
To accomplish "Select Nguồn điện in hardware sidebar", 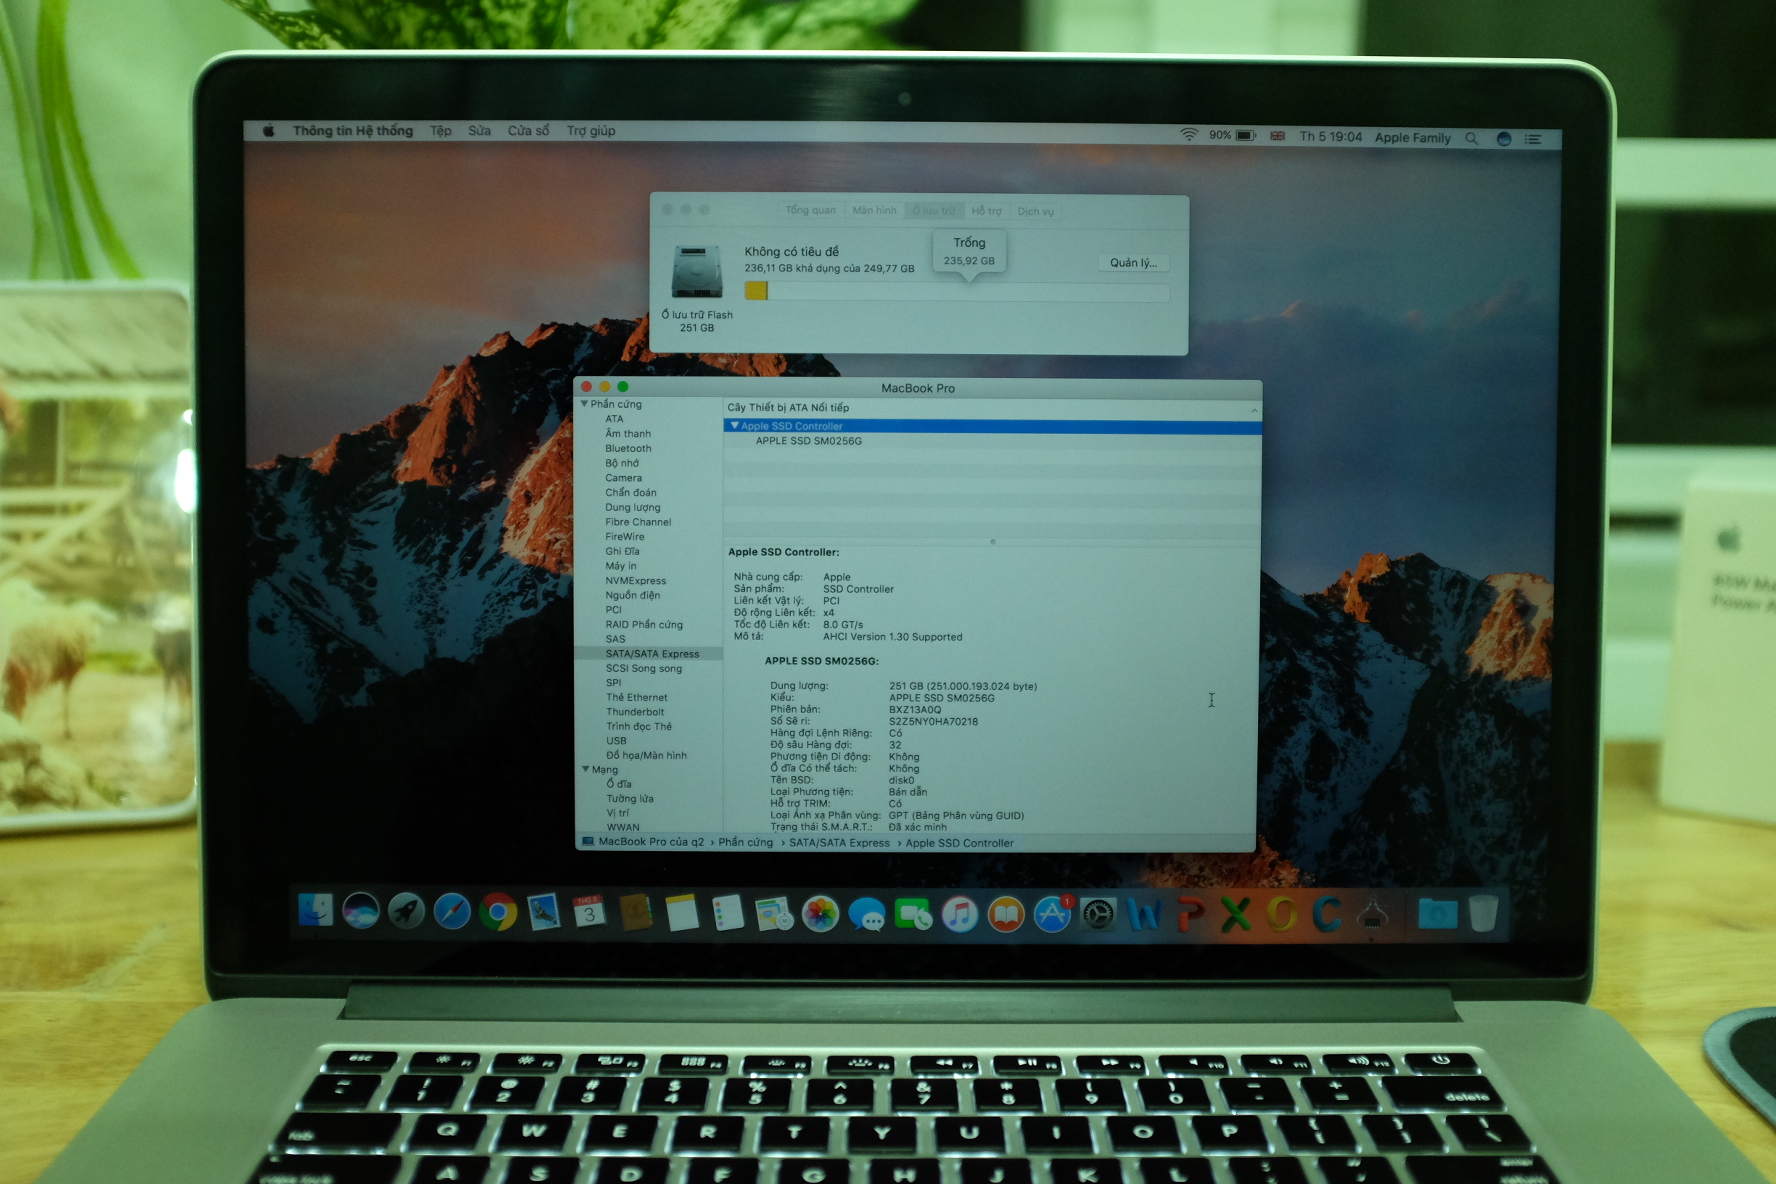I will point(632,595).
